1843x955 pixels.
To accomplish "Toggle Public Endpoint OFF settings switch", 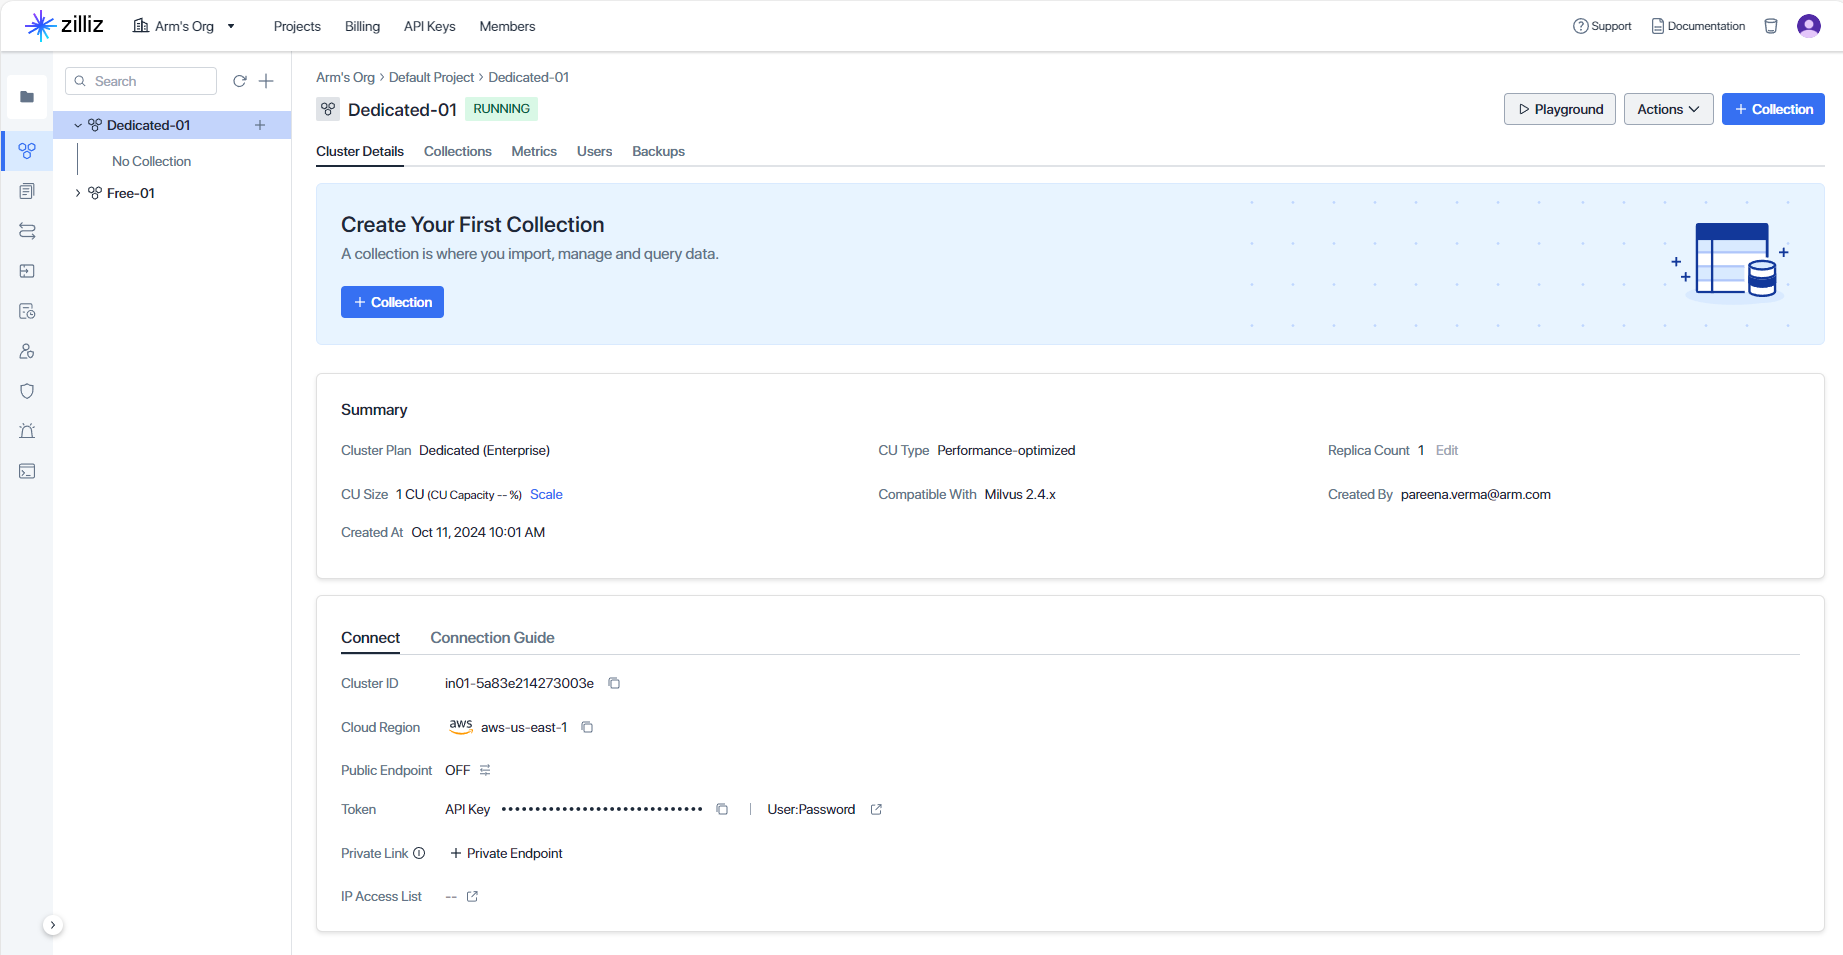I will 485,770.
